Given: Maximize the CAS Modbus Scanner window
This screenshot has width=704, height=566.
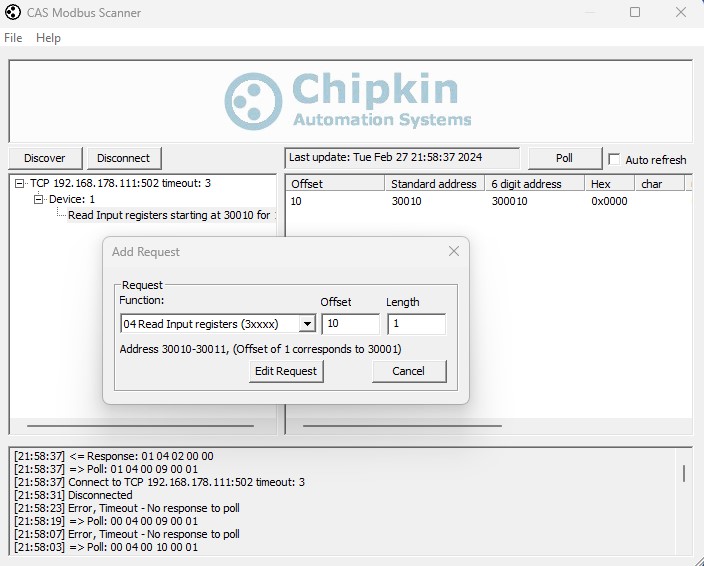Looking at the screenshot, I should [x=635, y=12].
